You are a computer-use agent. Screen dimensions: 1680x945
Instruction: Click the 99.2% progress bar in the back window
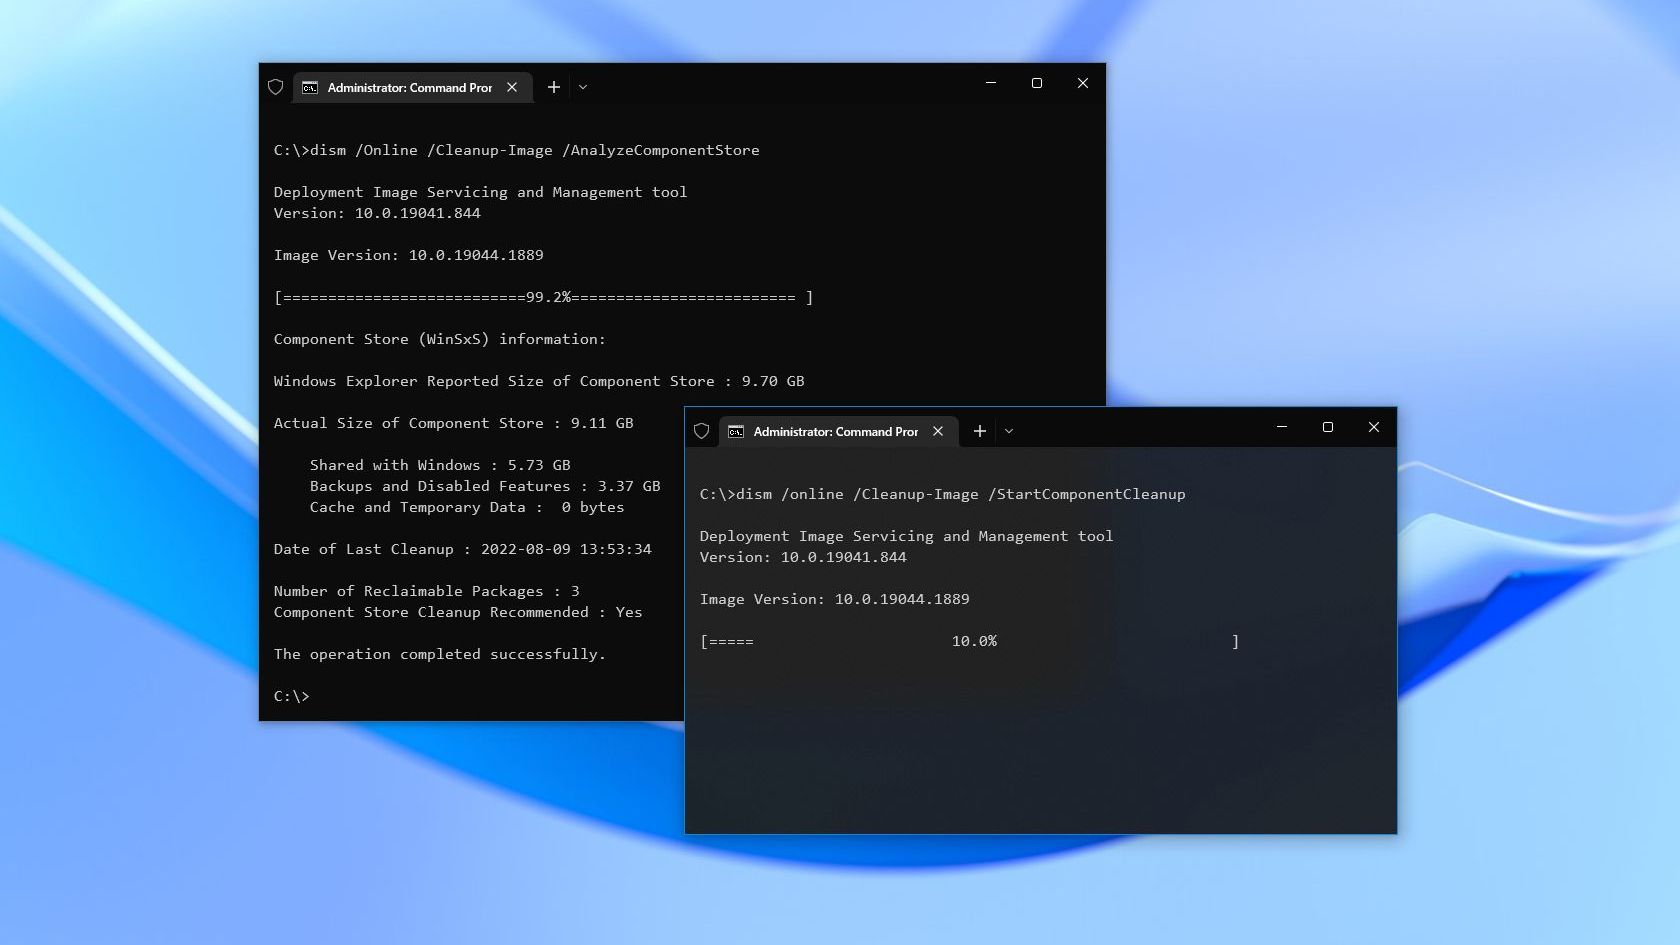pyautogui.click(x=544, y=297)
